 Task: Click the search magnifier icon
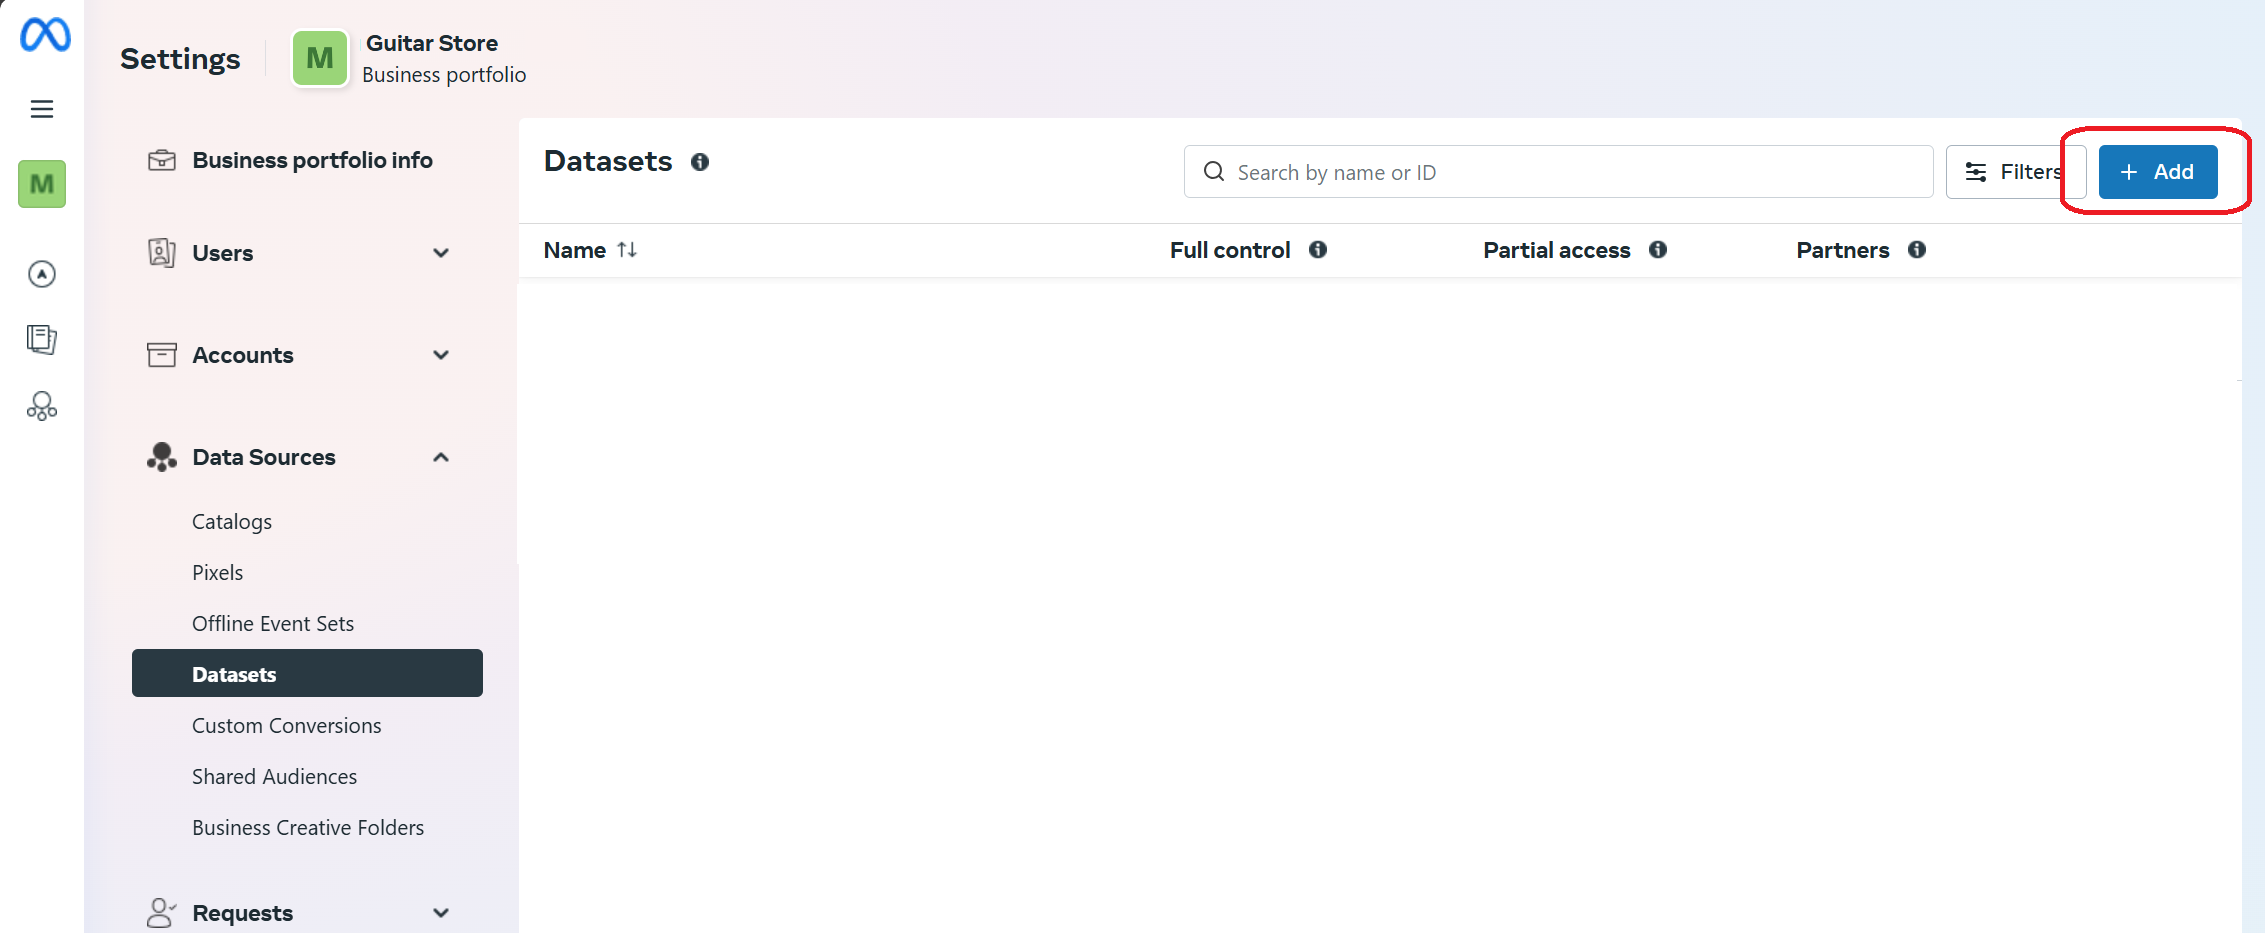[x=1214, y=172]
